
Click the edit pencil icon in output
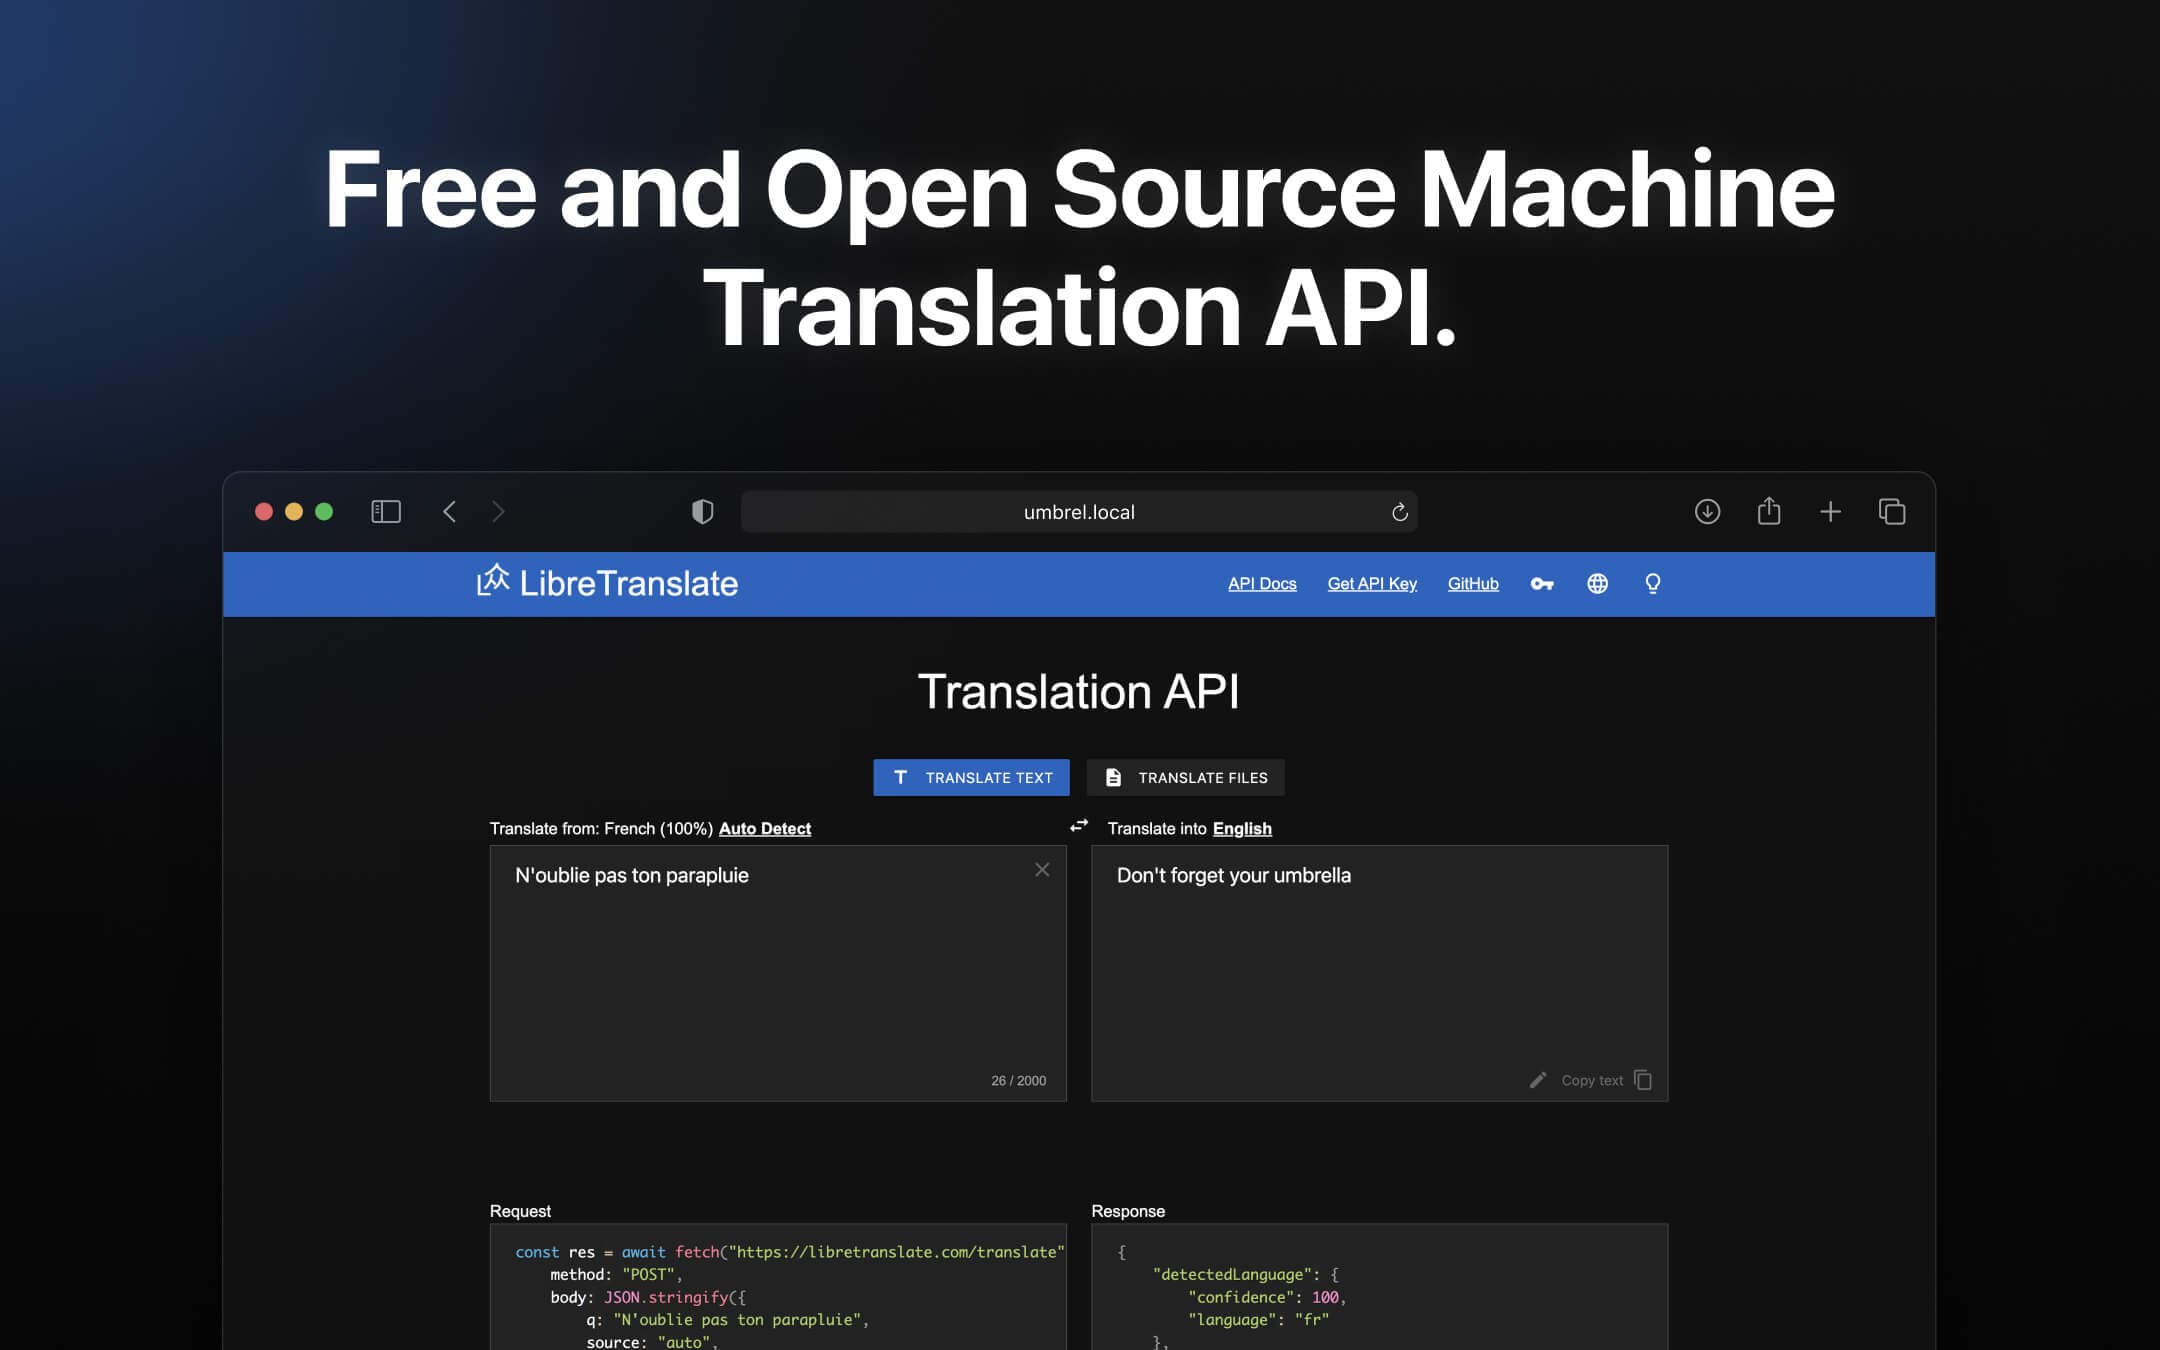tap(1538, 1079)
